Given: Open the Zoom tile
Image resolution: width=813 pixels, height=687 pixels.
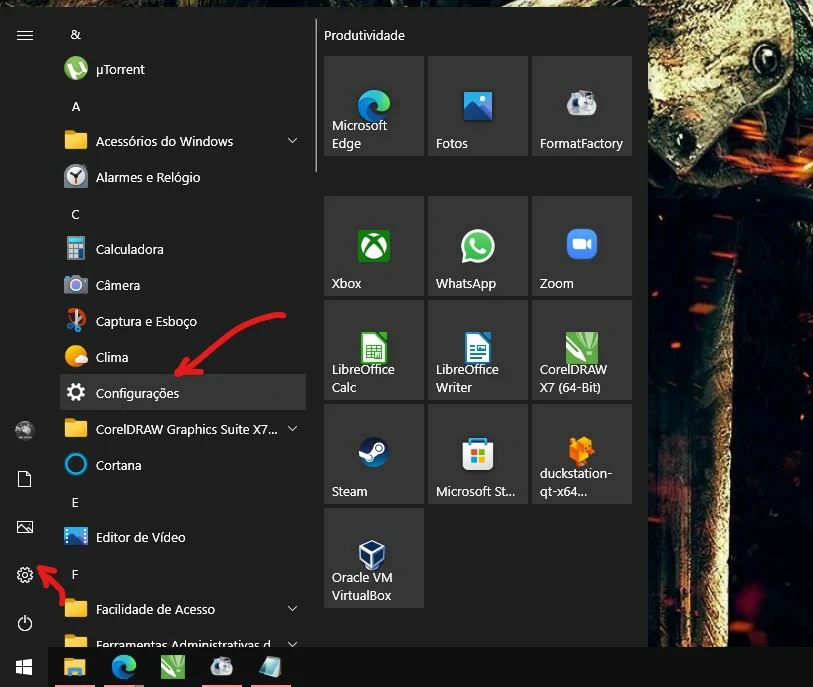Looking at the screenshot, I should (x=582, y=246).
